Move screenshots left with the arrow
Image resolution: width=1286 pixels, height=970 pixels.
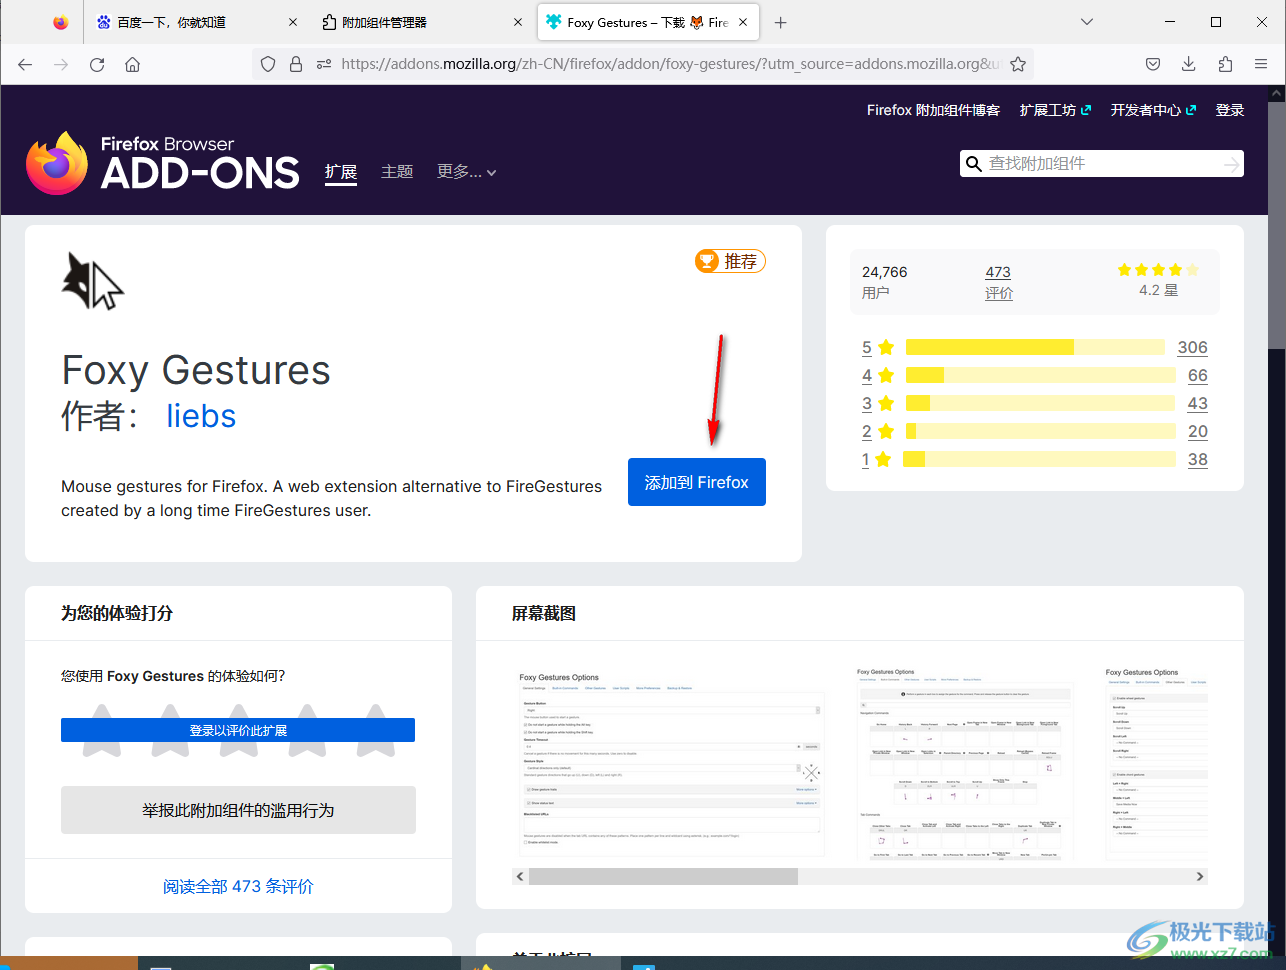[520, 876]
